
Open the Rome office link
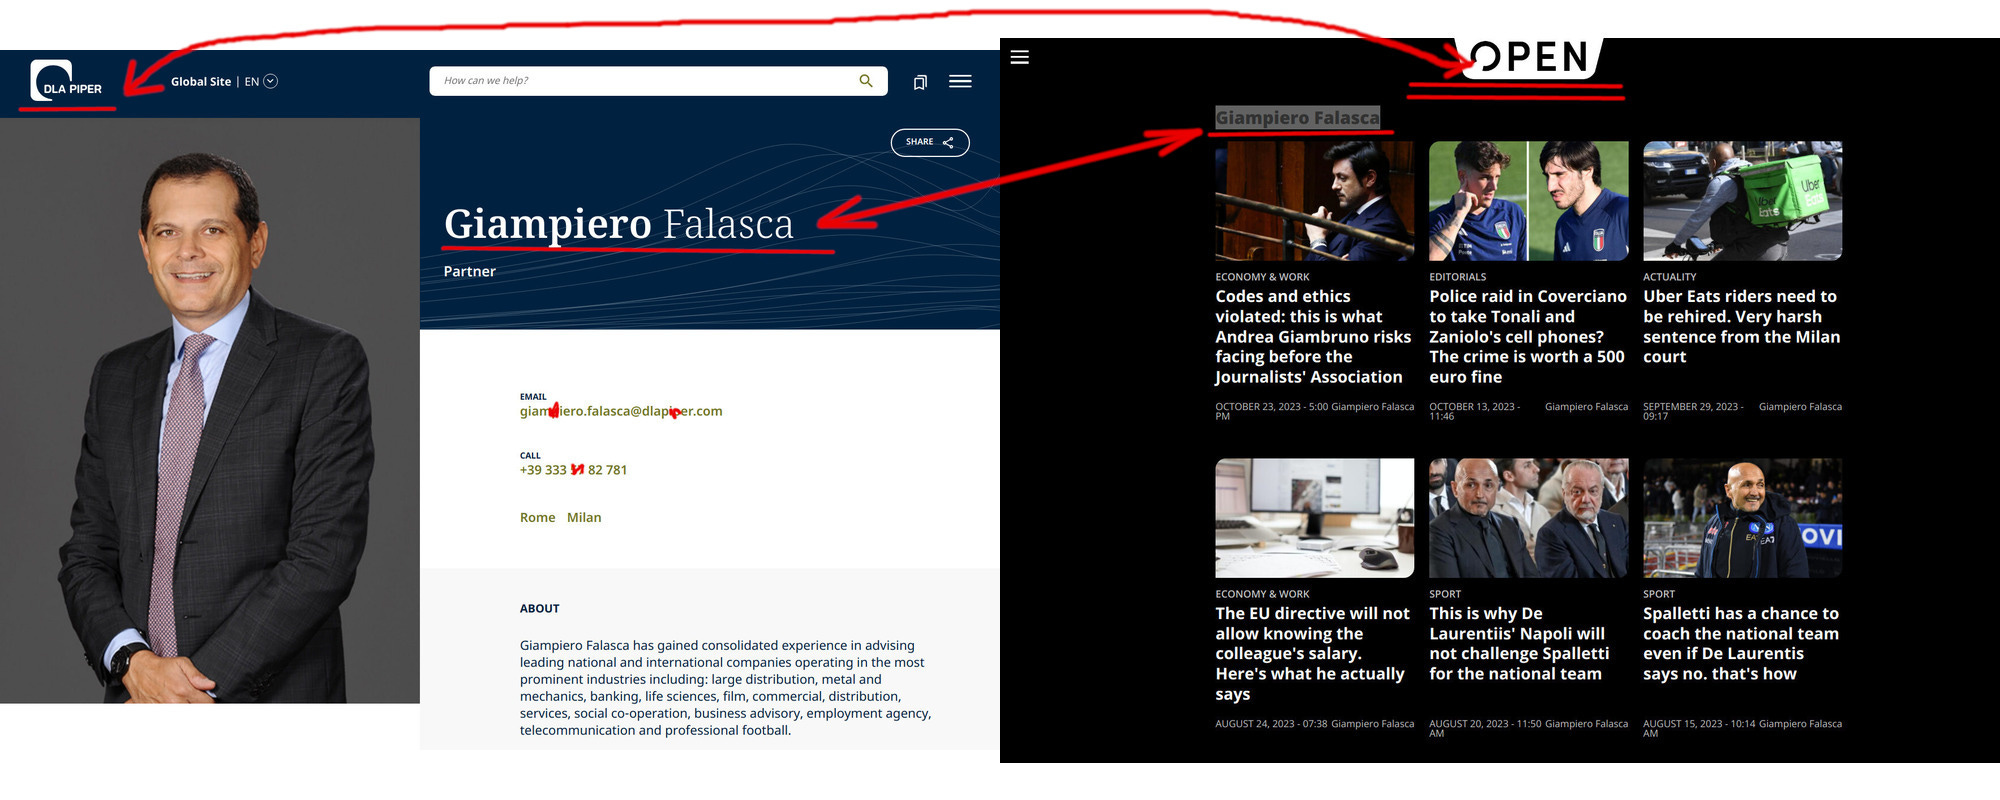pyautogui.click(x=537, y=517)
